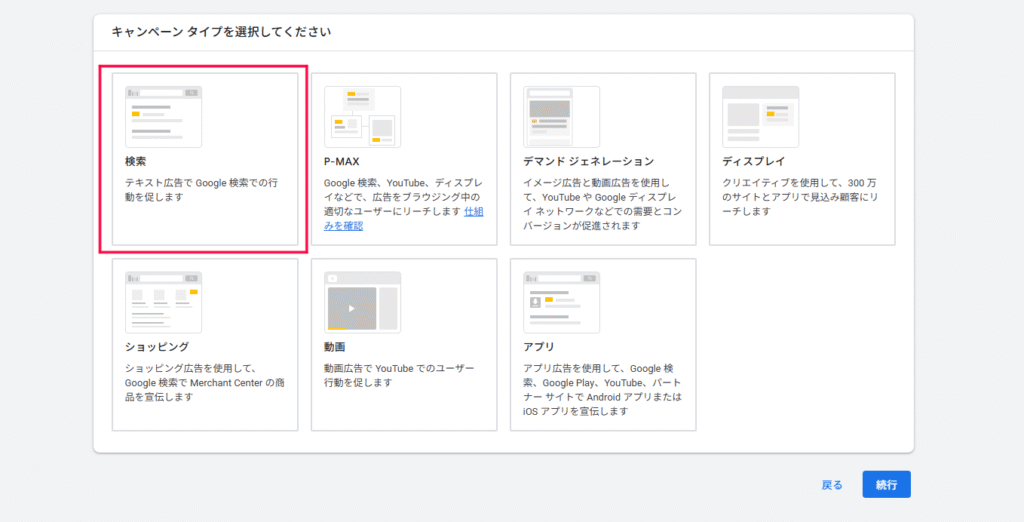Screen dimensions: 1024x522
Task: Open the 仕組みを確認 link
Action: [x=404, y=219]
